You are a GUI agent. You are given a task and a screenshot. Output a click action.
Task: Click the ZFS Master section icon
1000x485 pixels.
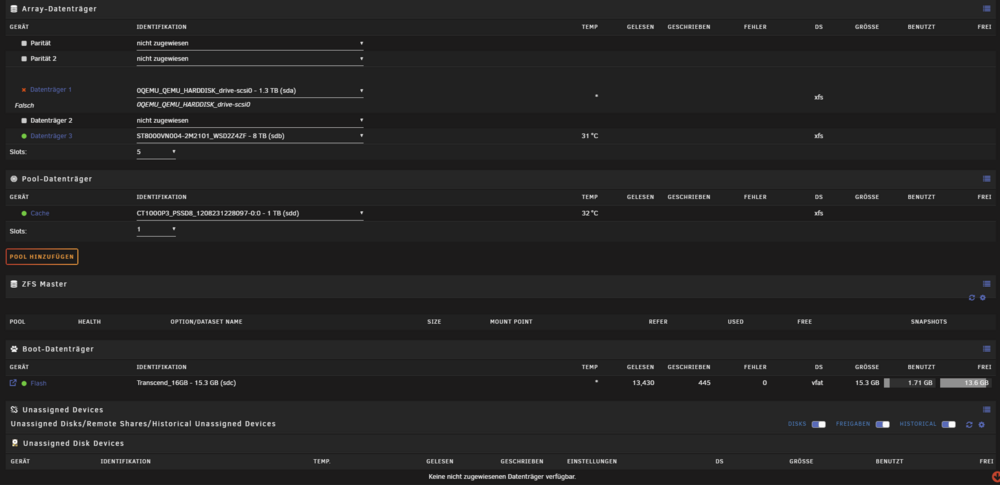point(14,284)
